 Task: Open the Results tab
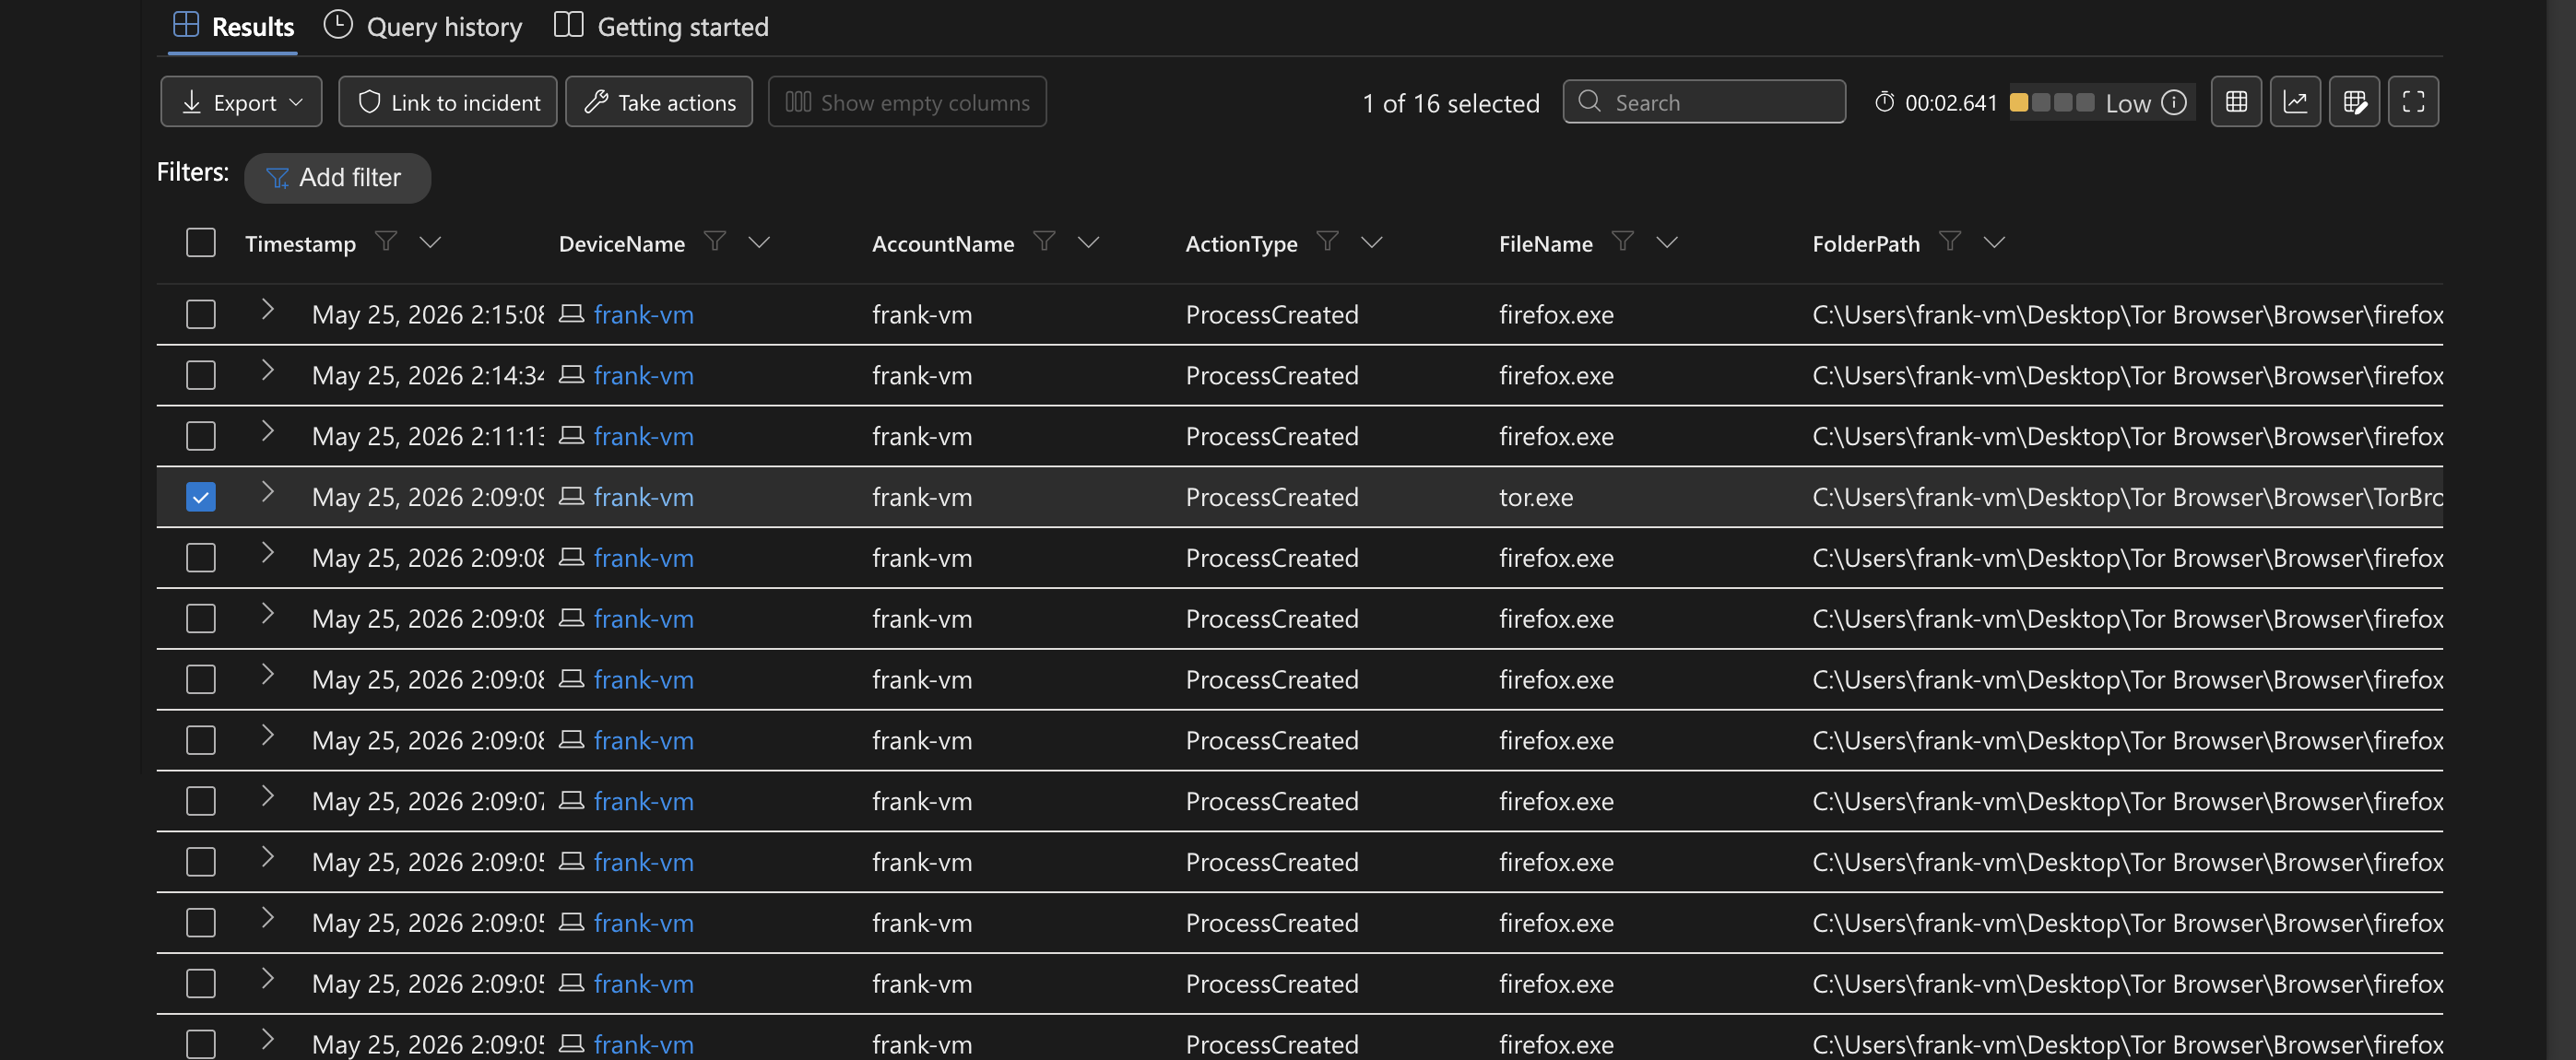point(233,26)
